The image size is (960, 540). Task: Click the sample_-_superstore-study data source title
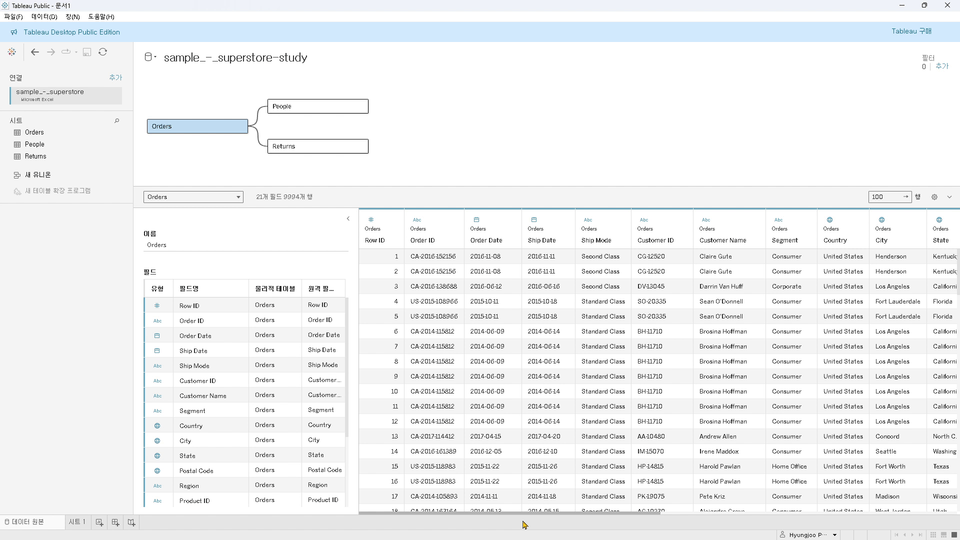(x=235, y=58)
